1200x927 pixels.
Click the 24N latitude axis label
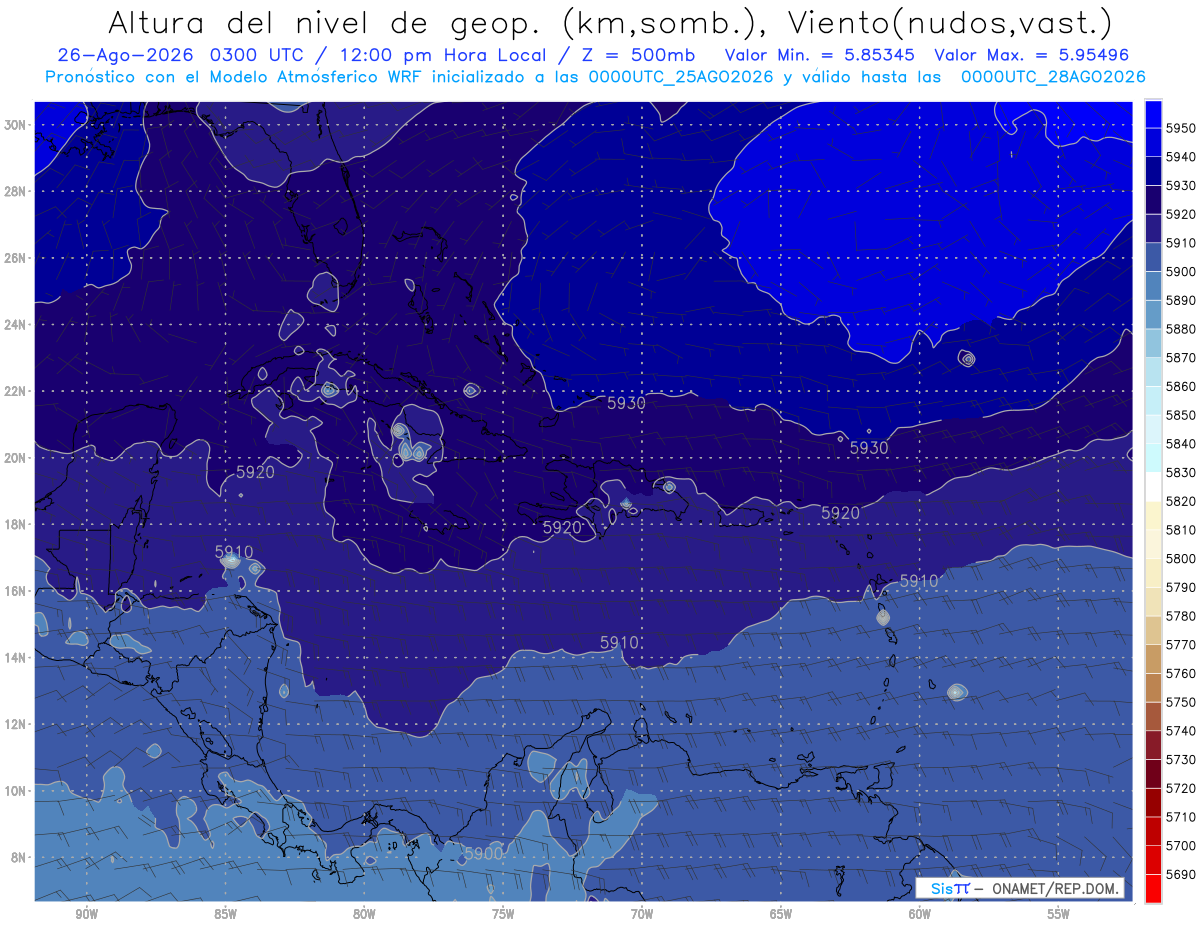15,325
